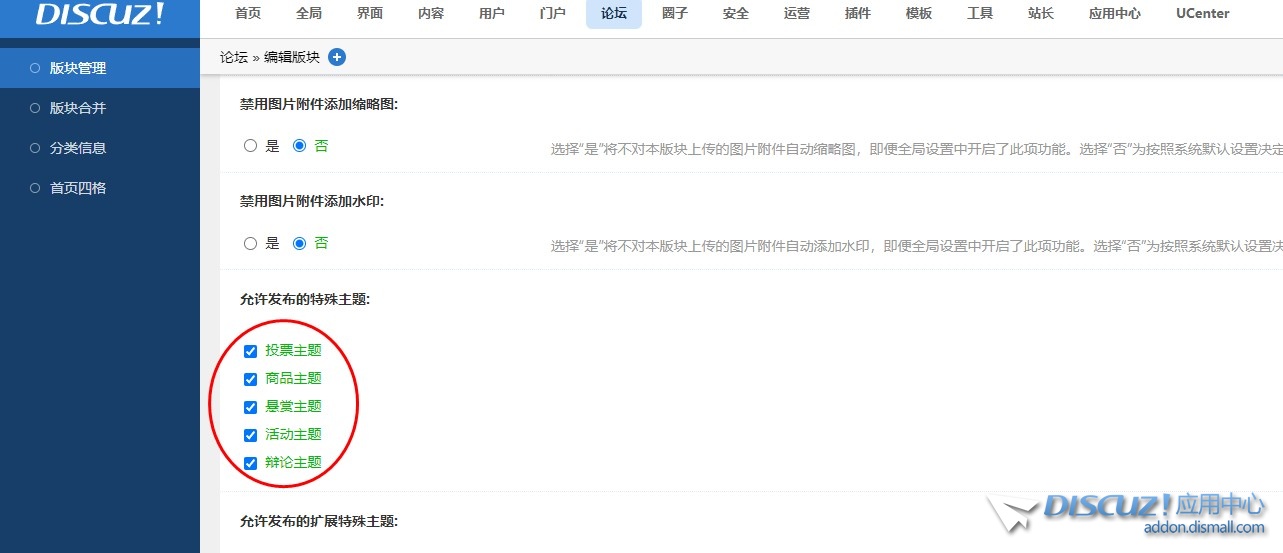Image resolution: width=1283 pixels, height=553 pixels.
Task: Select 否 for 禁用图片附件添加水印
Action: [299, 243]
